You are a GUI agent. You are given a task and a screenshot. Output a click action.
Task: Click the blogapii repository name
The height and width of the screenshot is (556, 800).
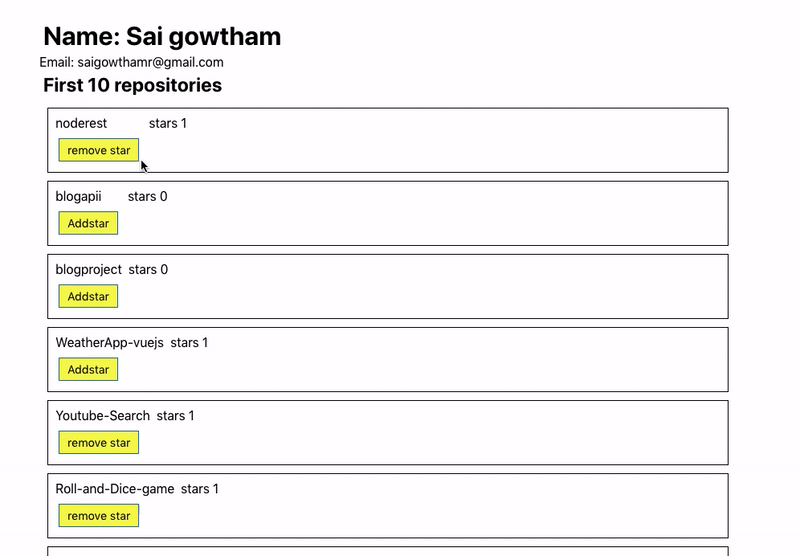point(79,196)
